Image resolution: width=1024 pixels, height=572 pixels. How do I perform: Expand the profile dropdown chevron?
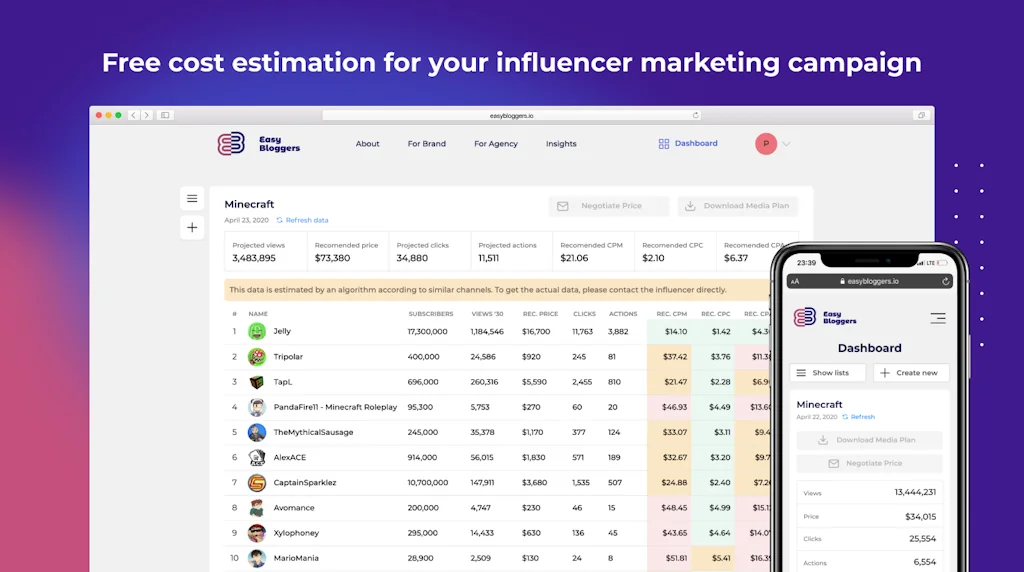click(786, 144)
